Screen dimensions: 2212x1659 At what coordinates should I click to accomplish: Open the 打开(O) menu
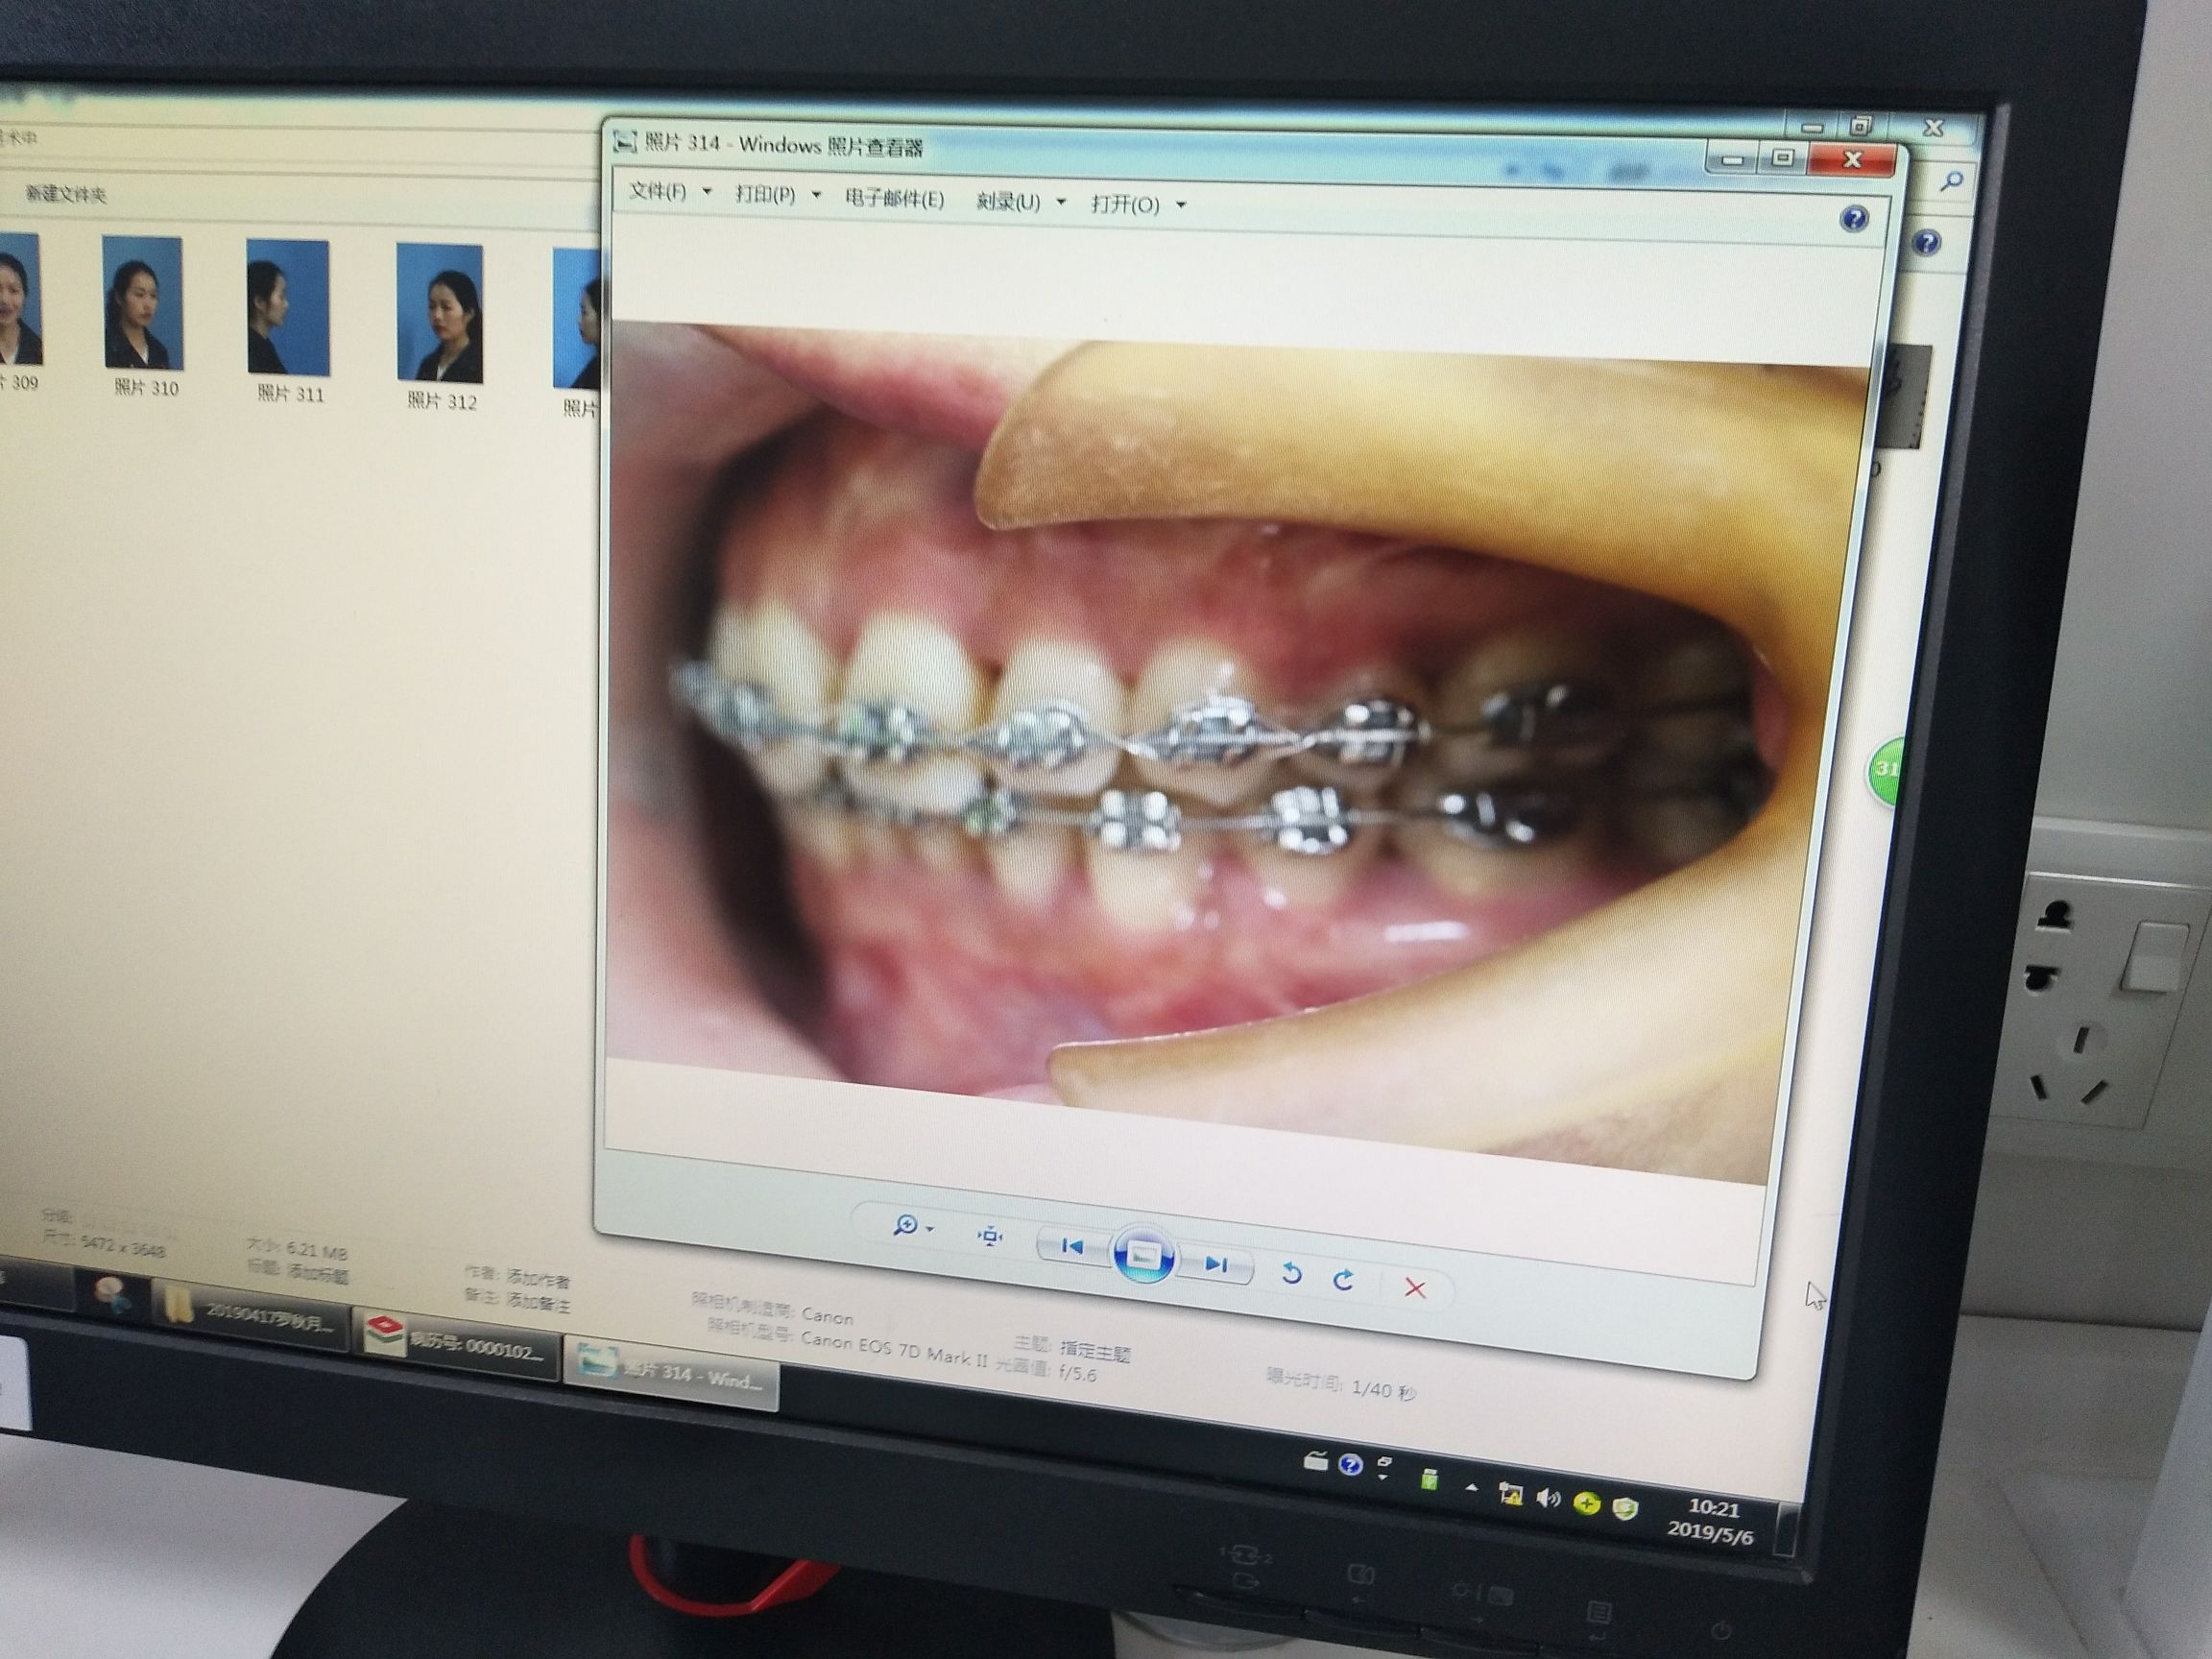[1125, 205]
